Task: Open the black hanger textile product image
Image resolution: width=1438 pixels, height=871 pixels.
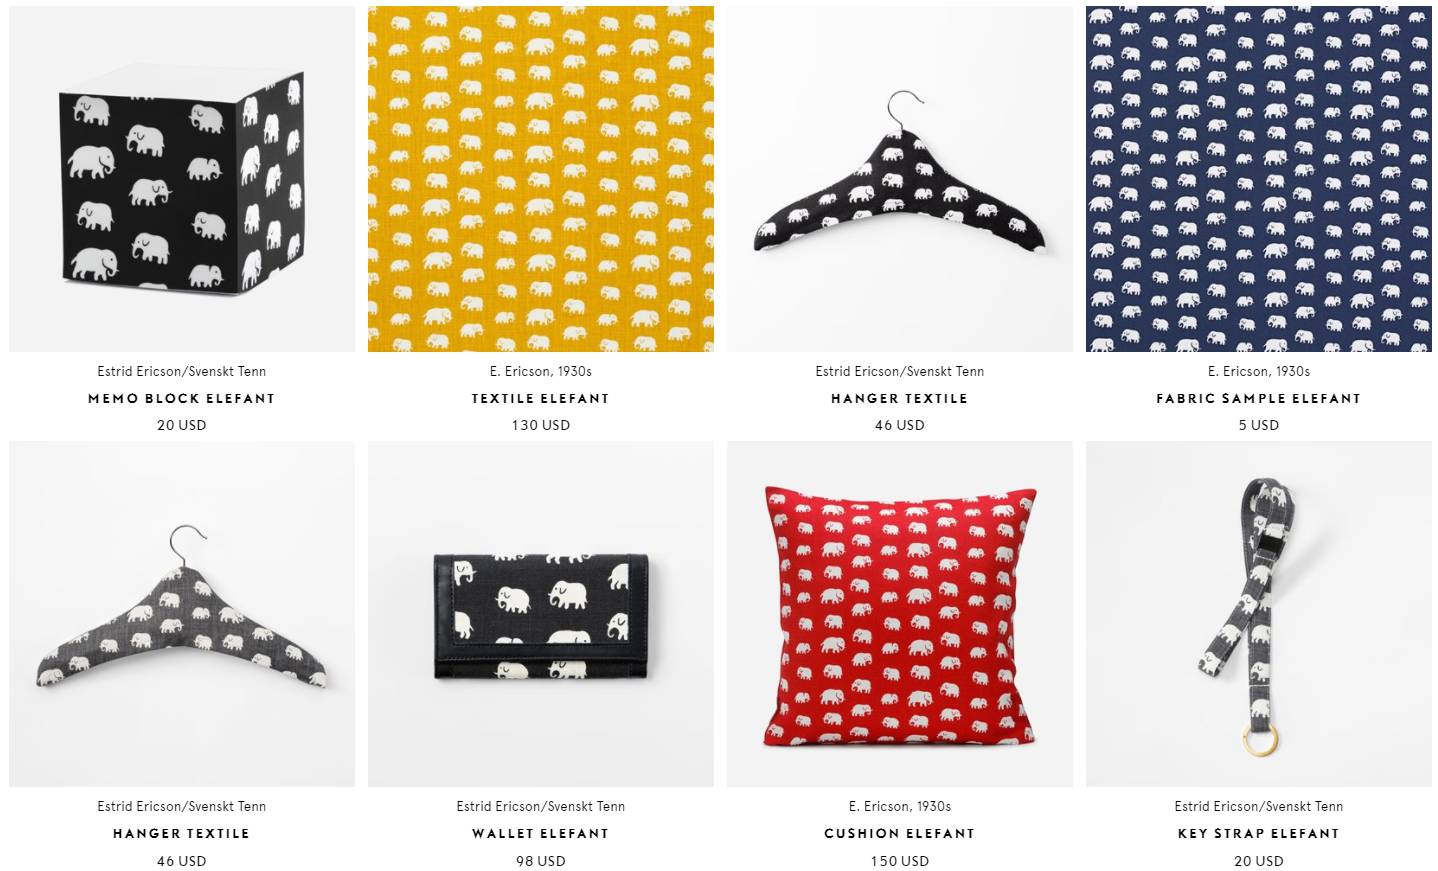Action: pos(900,179)
